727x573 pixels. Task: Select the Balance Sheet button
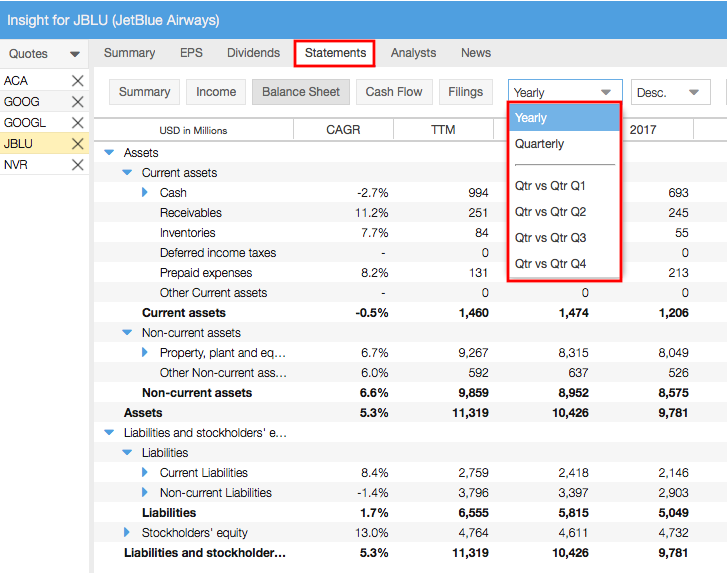tap(301, 92)
